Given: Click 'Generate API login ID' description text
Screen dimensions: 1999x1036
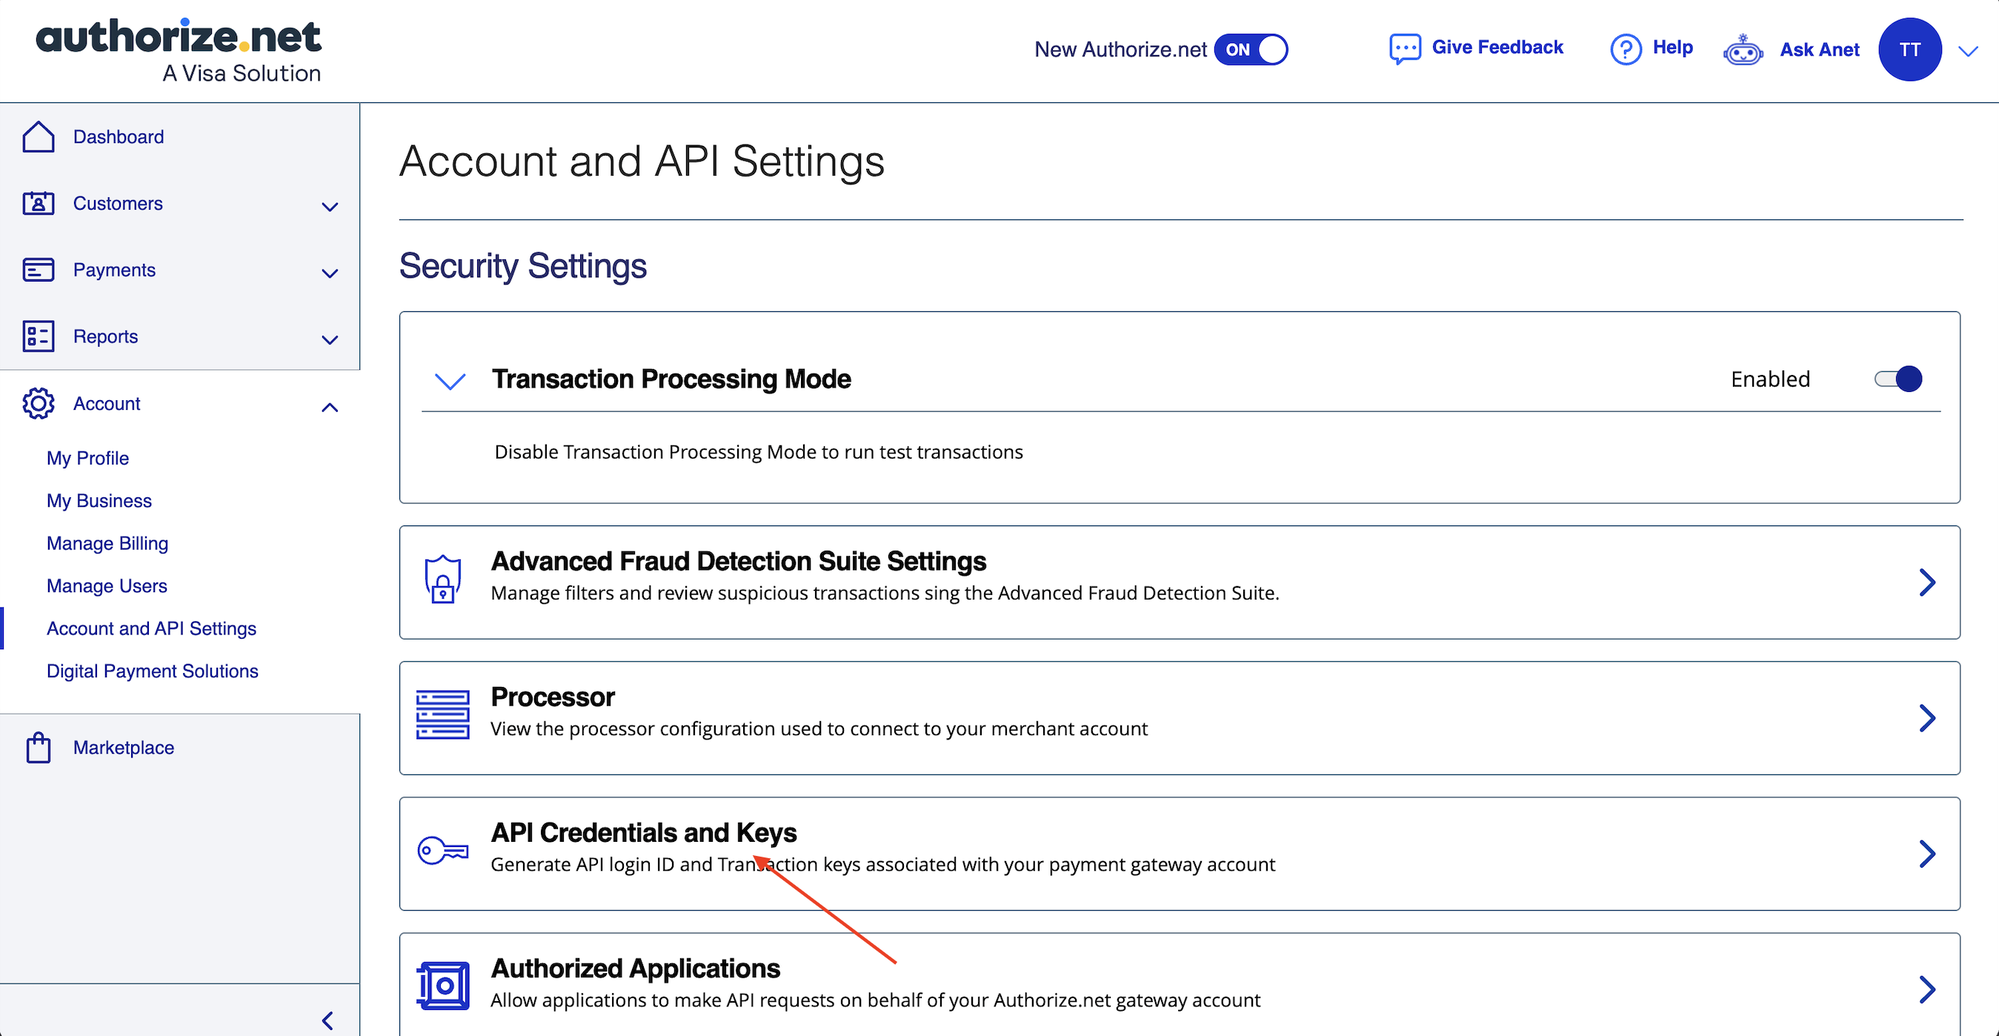Looking at the screenshot, I should coord(882,864).
